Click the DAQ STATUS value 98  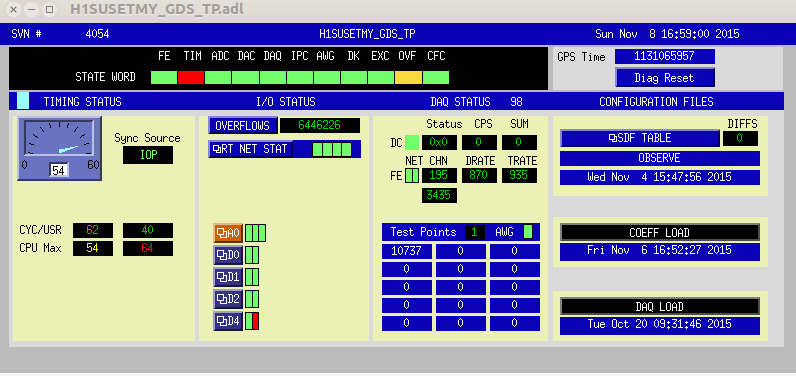(x=516, y=101)
